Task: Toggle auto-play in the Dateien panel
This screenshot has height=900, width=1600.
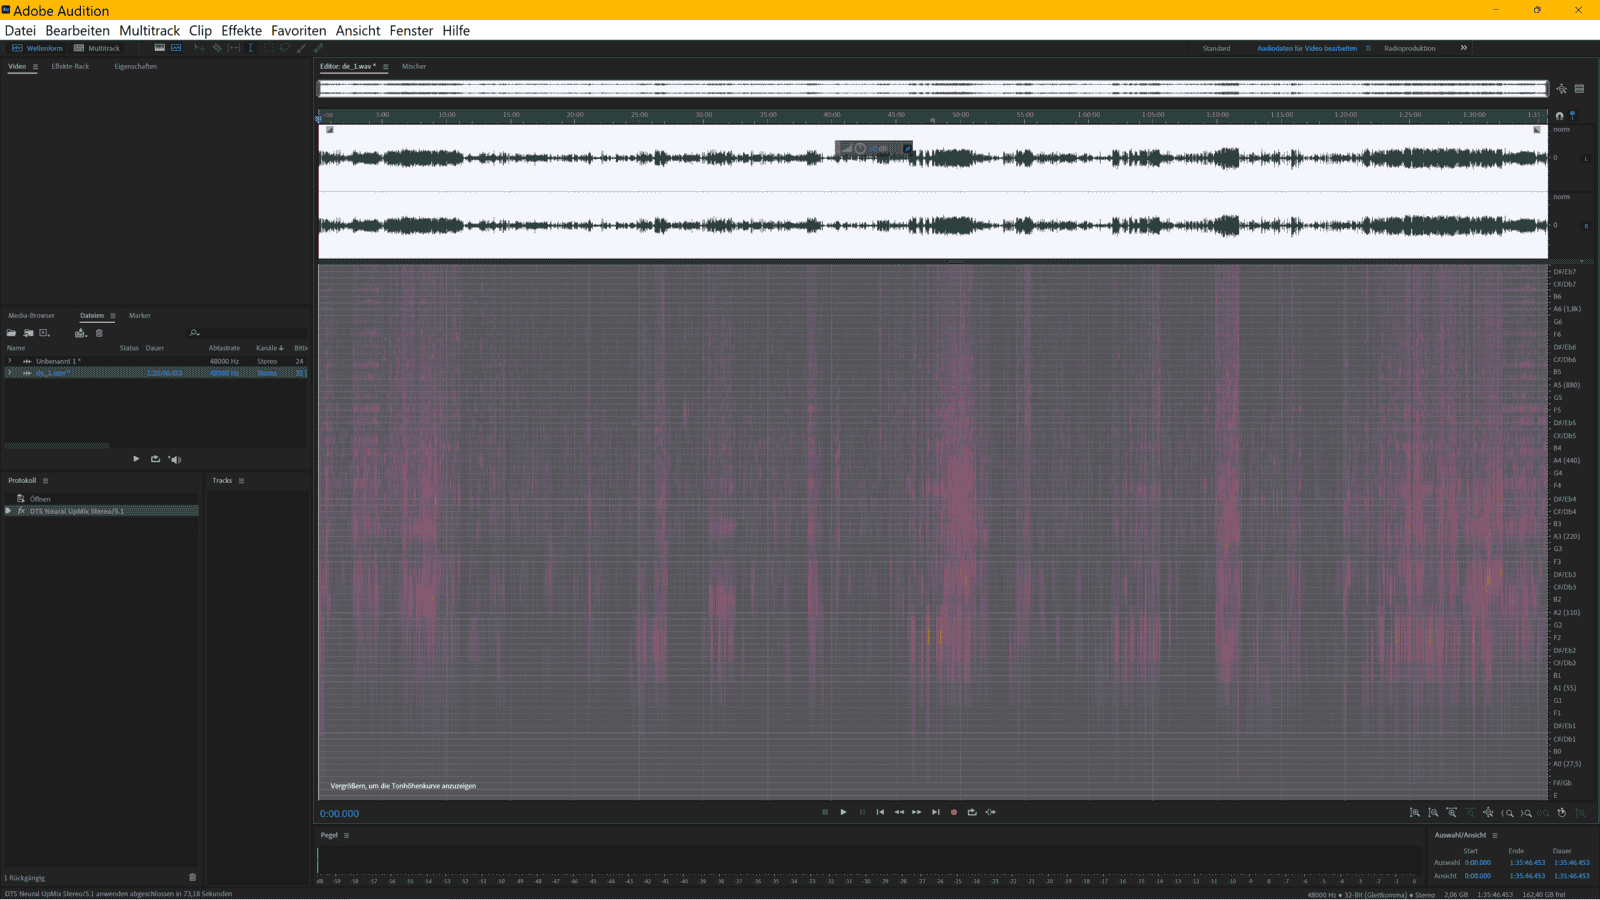Action: click(175, 459)
